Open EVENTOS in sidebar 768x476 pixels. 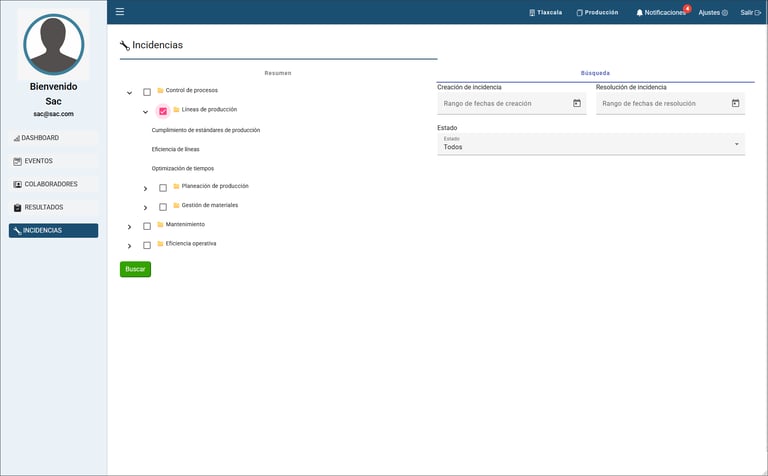(x=53, y=161)
